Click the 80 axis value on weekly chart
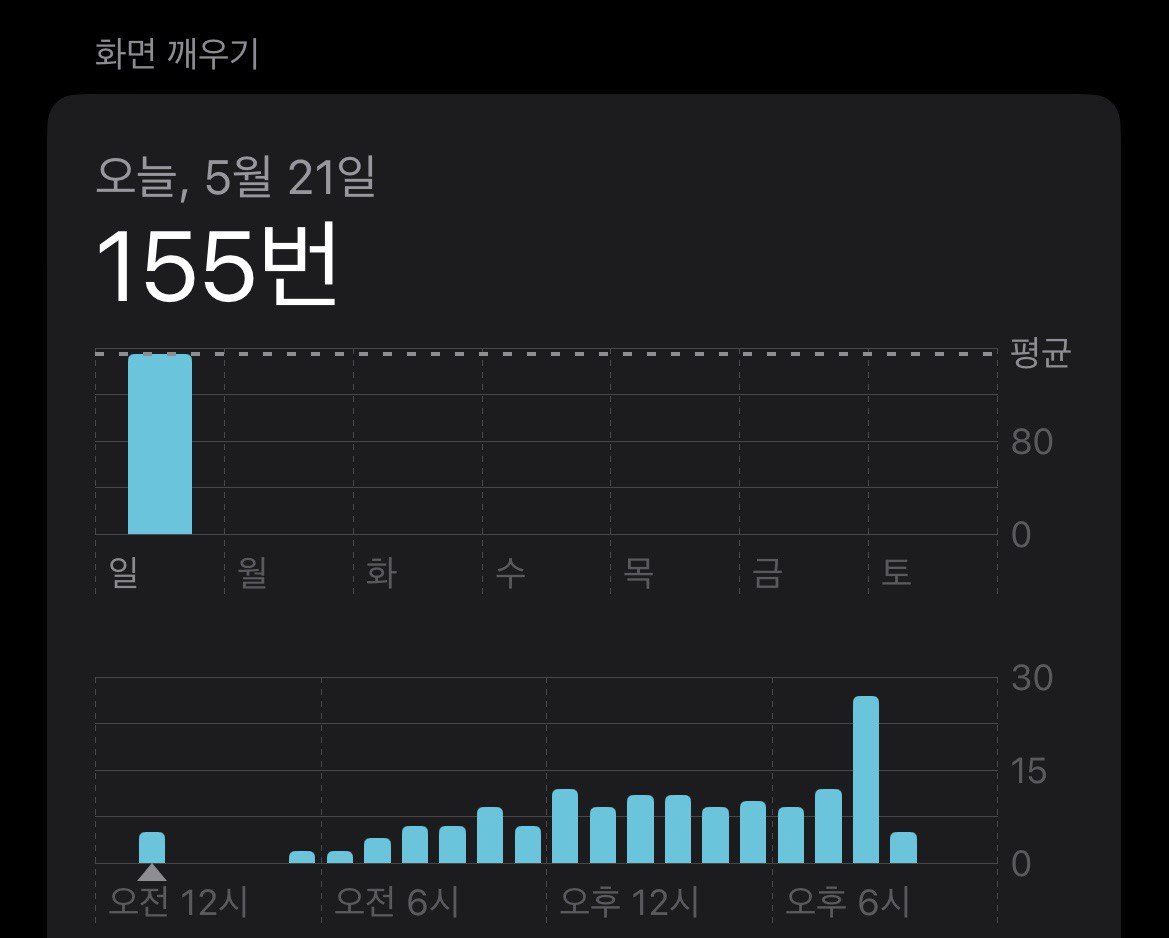This screenshot has width=1169, height=938. pos(1031,441)
